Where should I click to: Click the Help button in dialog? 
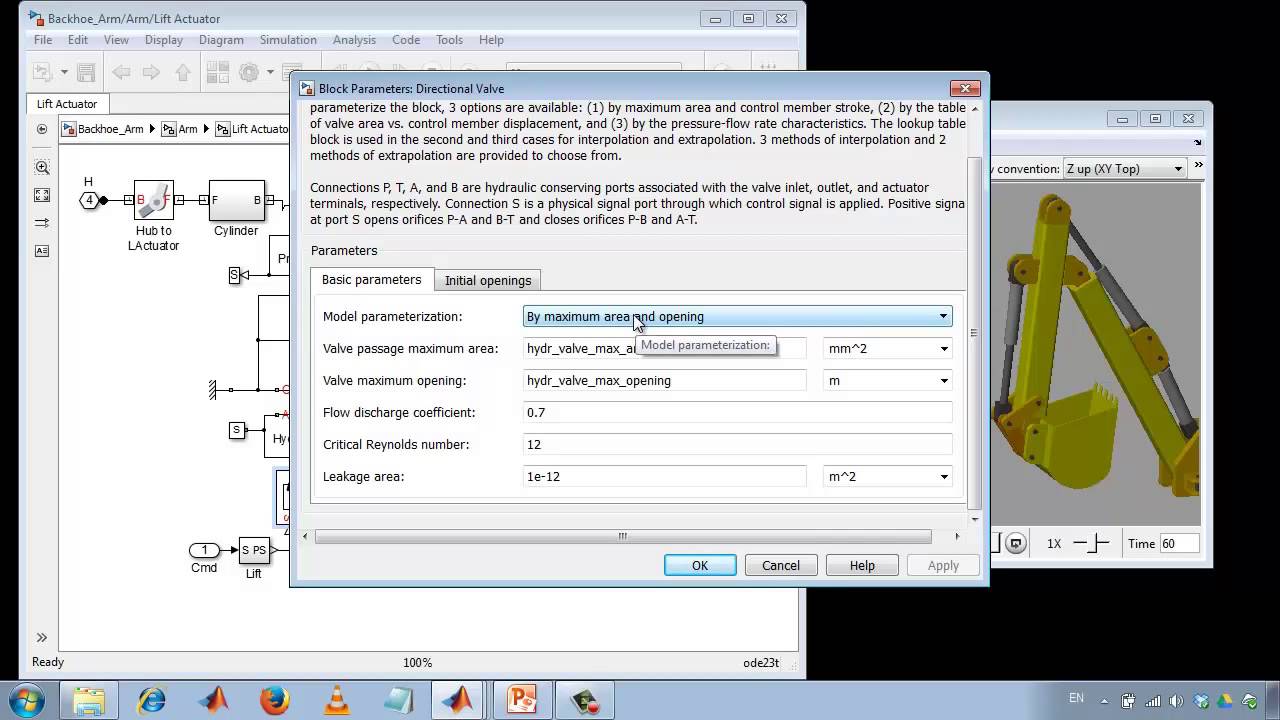click(x=862, y=565)
